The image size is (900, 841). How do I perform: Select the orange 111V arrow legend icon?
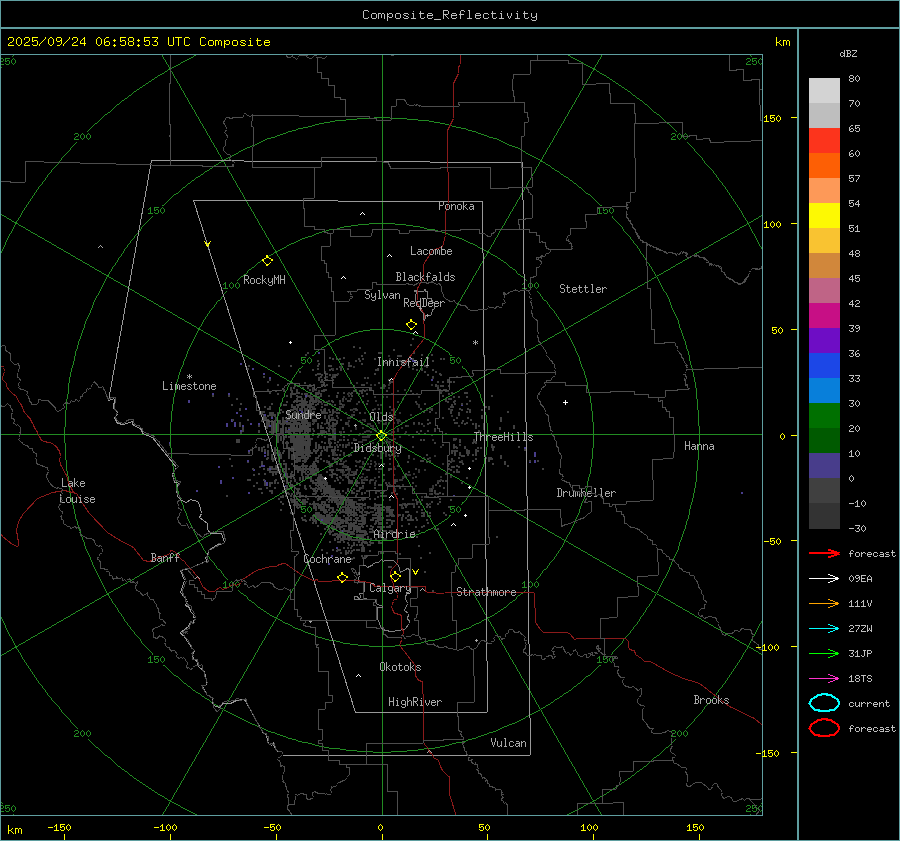[824, 603]
